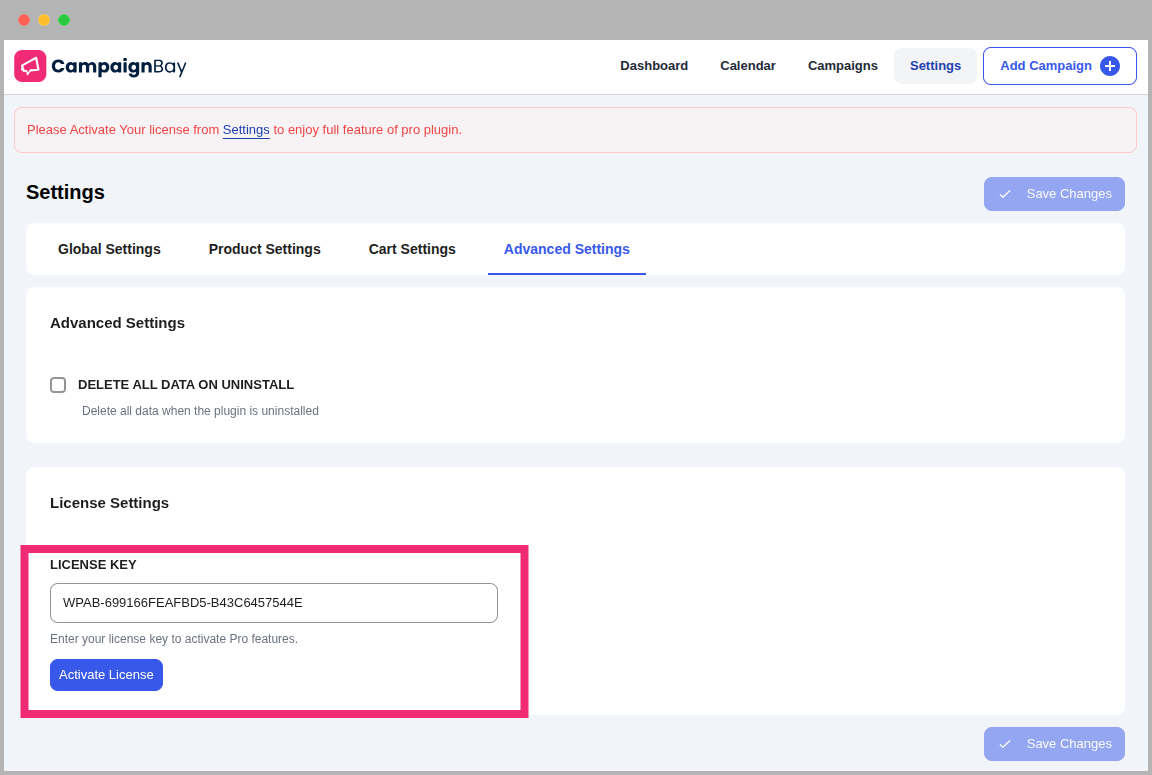Click the checkmark icon in bottom Save Changes
This screenshot has width=1152, height=775.
click(1005, 744)
